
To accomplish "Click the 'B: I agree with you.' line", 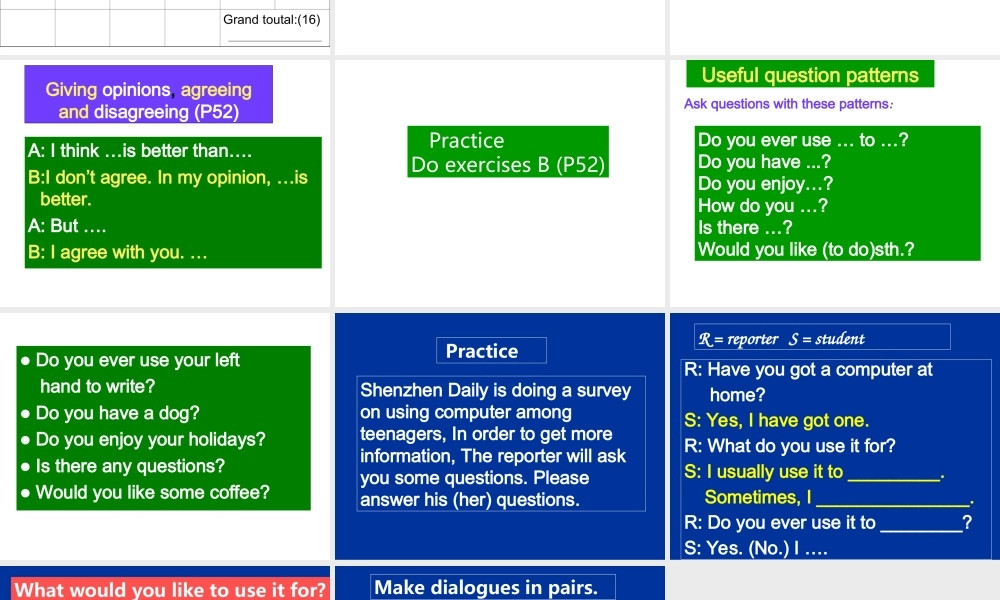I will [x=117, y=252].
